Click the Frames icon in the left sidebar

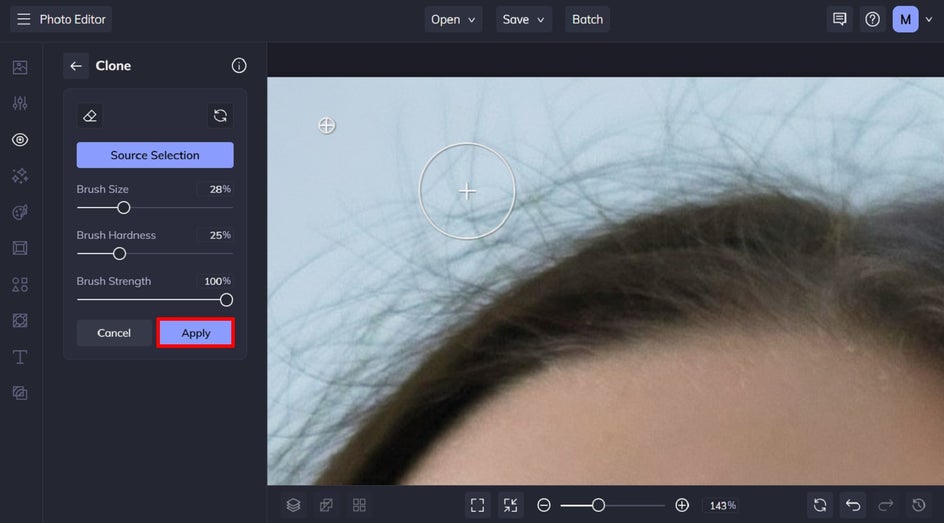click(x=20, y=248)
